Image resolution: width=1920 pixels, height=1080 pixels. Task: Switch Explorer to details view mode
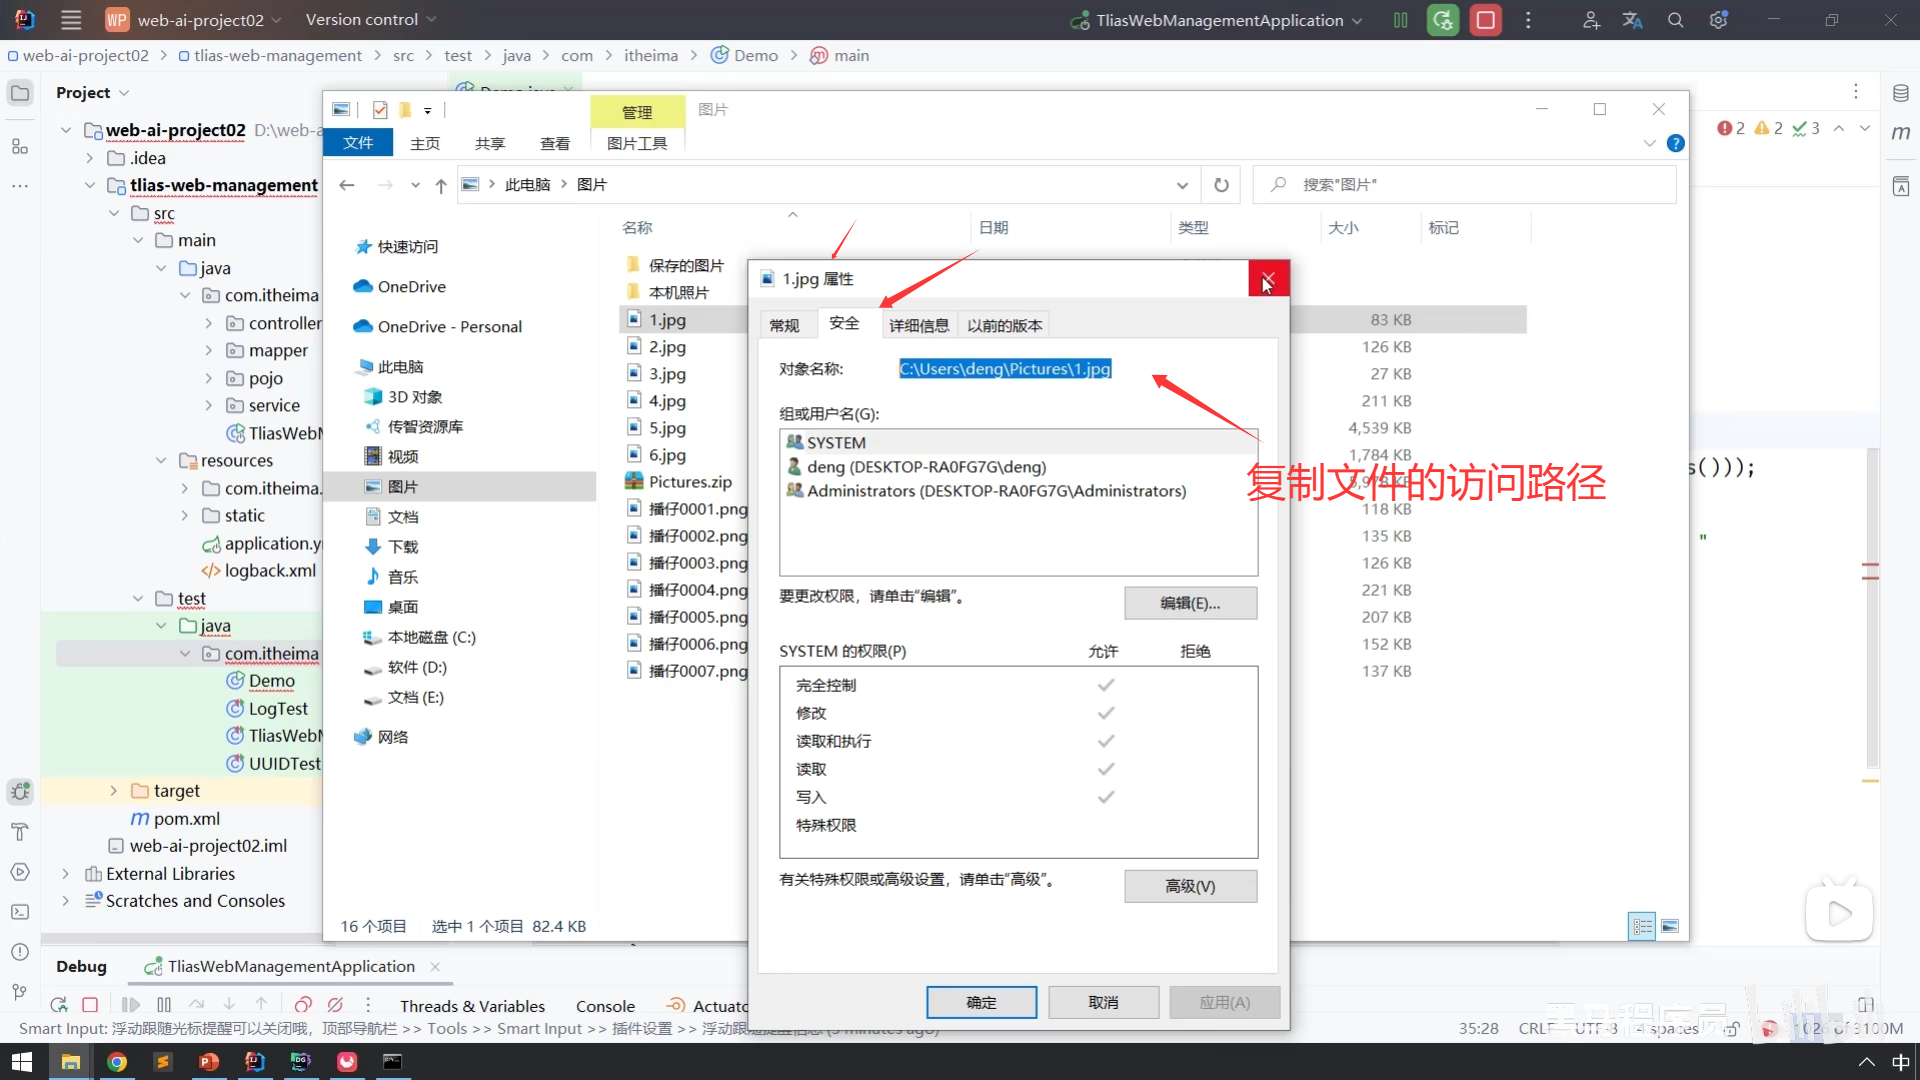click(x=1642, y=927)
